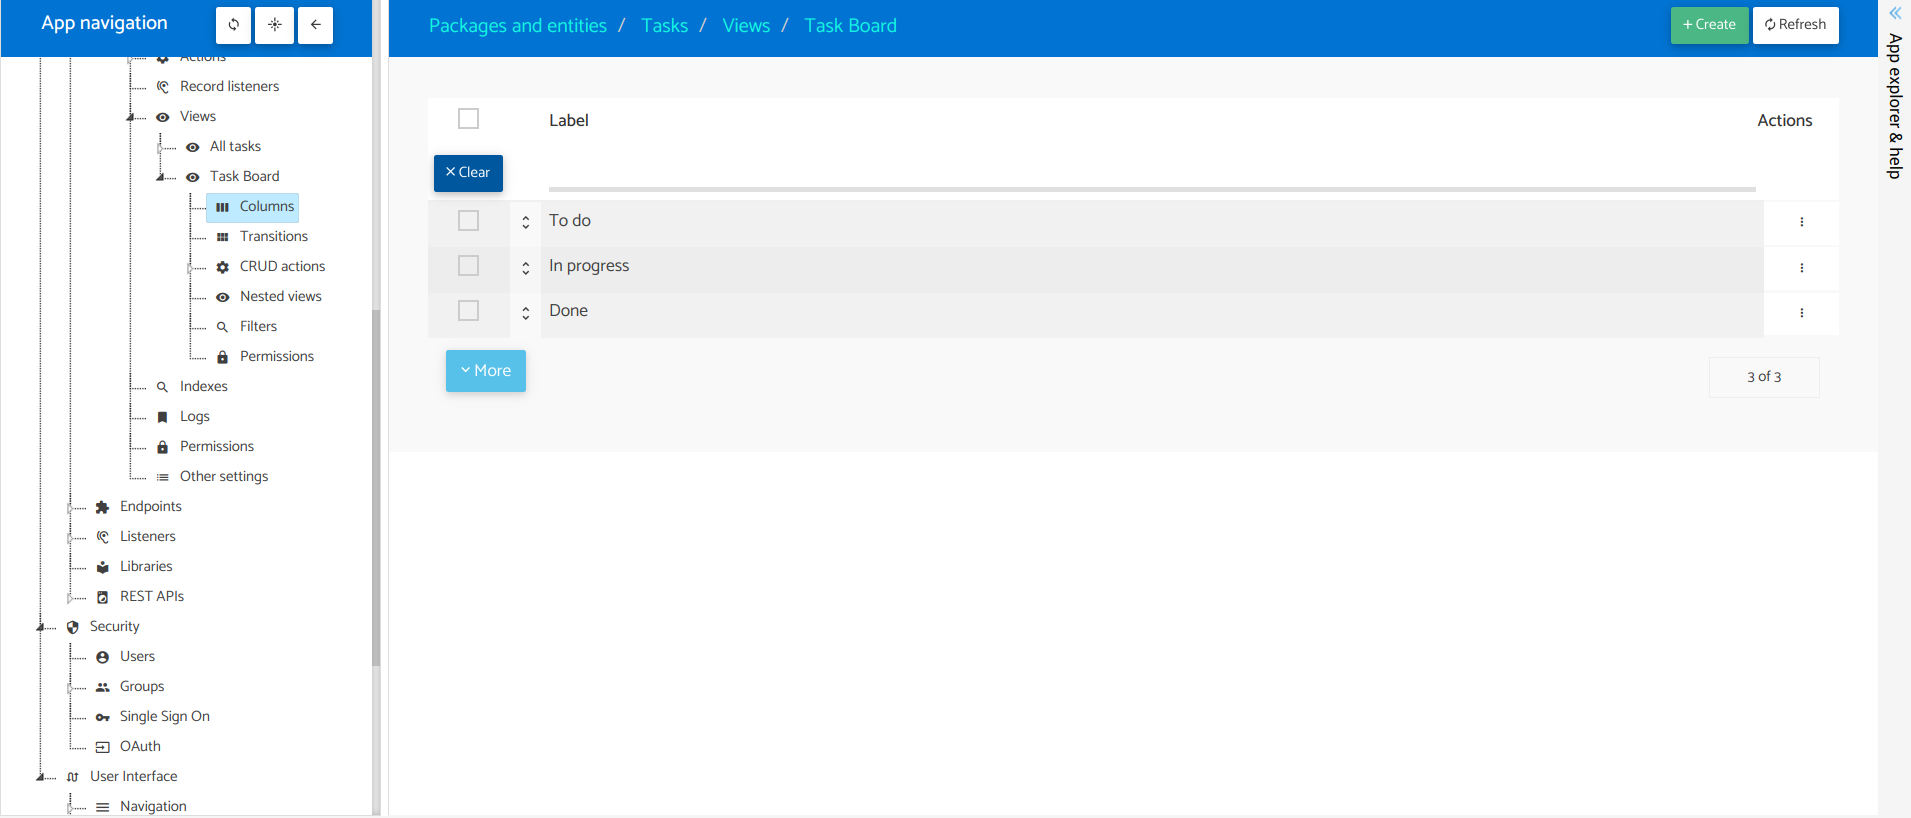Click the Done label text
Screen dimensions: 1911x818
tap(569, 311)
